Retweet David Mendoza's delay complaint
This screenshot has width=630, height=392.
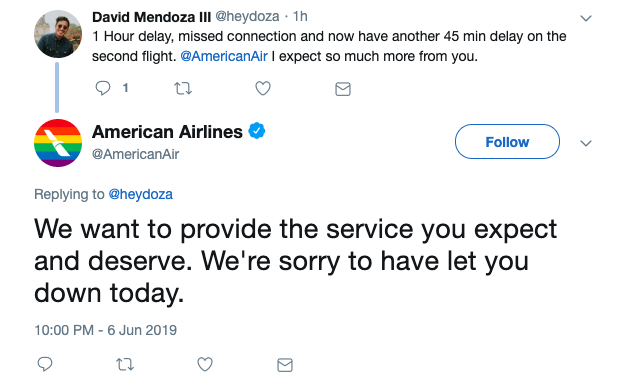pyautogui.click(x=183, y=88)
